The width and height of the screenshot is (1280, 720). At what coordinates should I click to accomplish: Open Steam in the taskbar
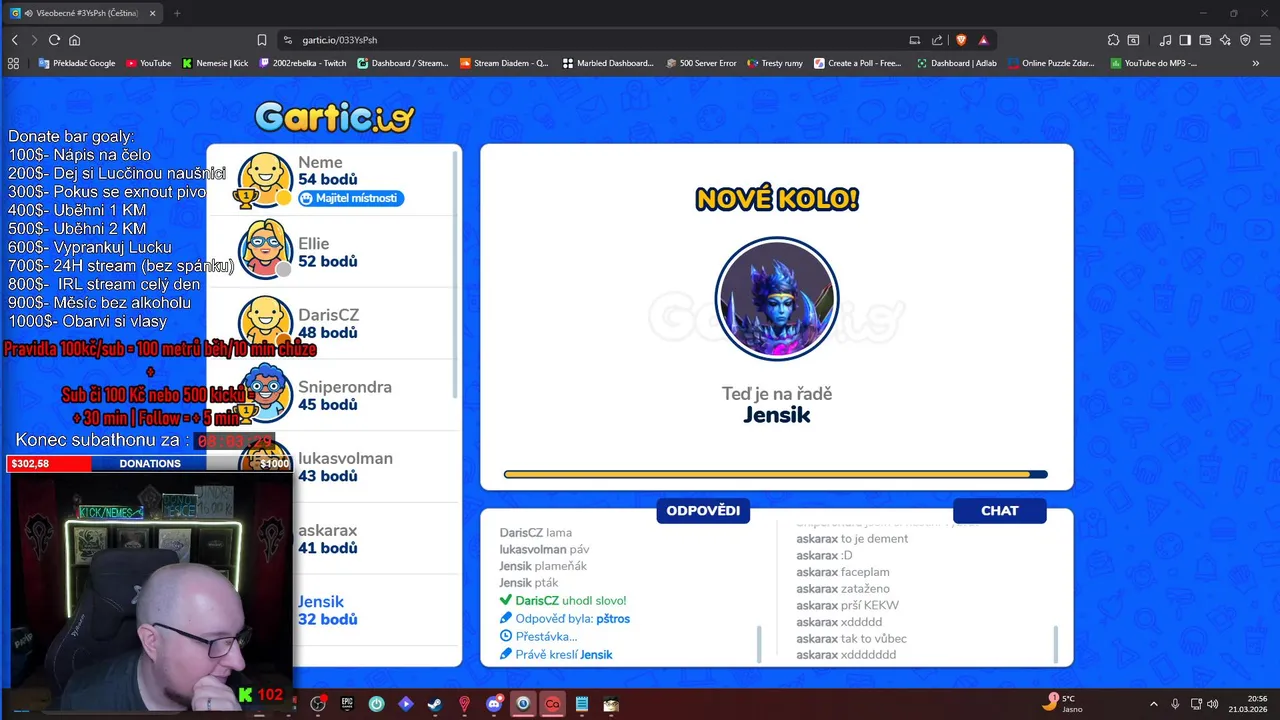click(435, 704)
